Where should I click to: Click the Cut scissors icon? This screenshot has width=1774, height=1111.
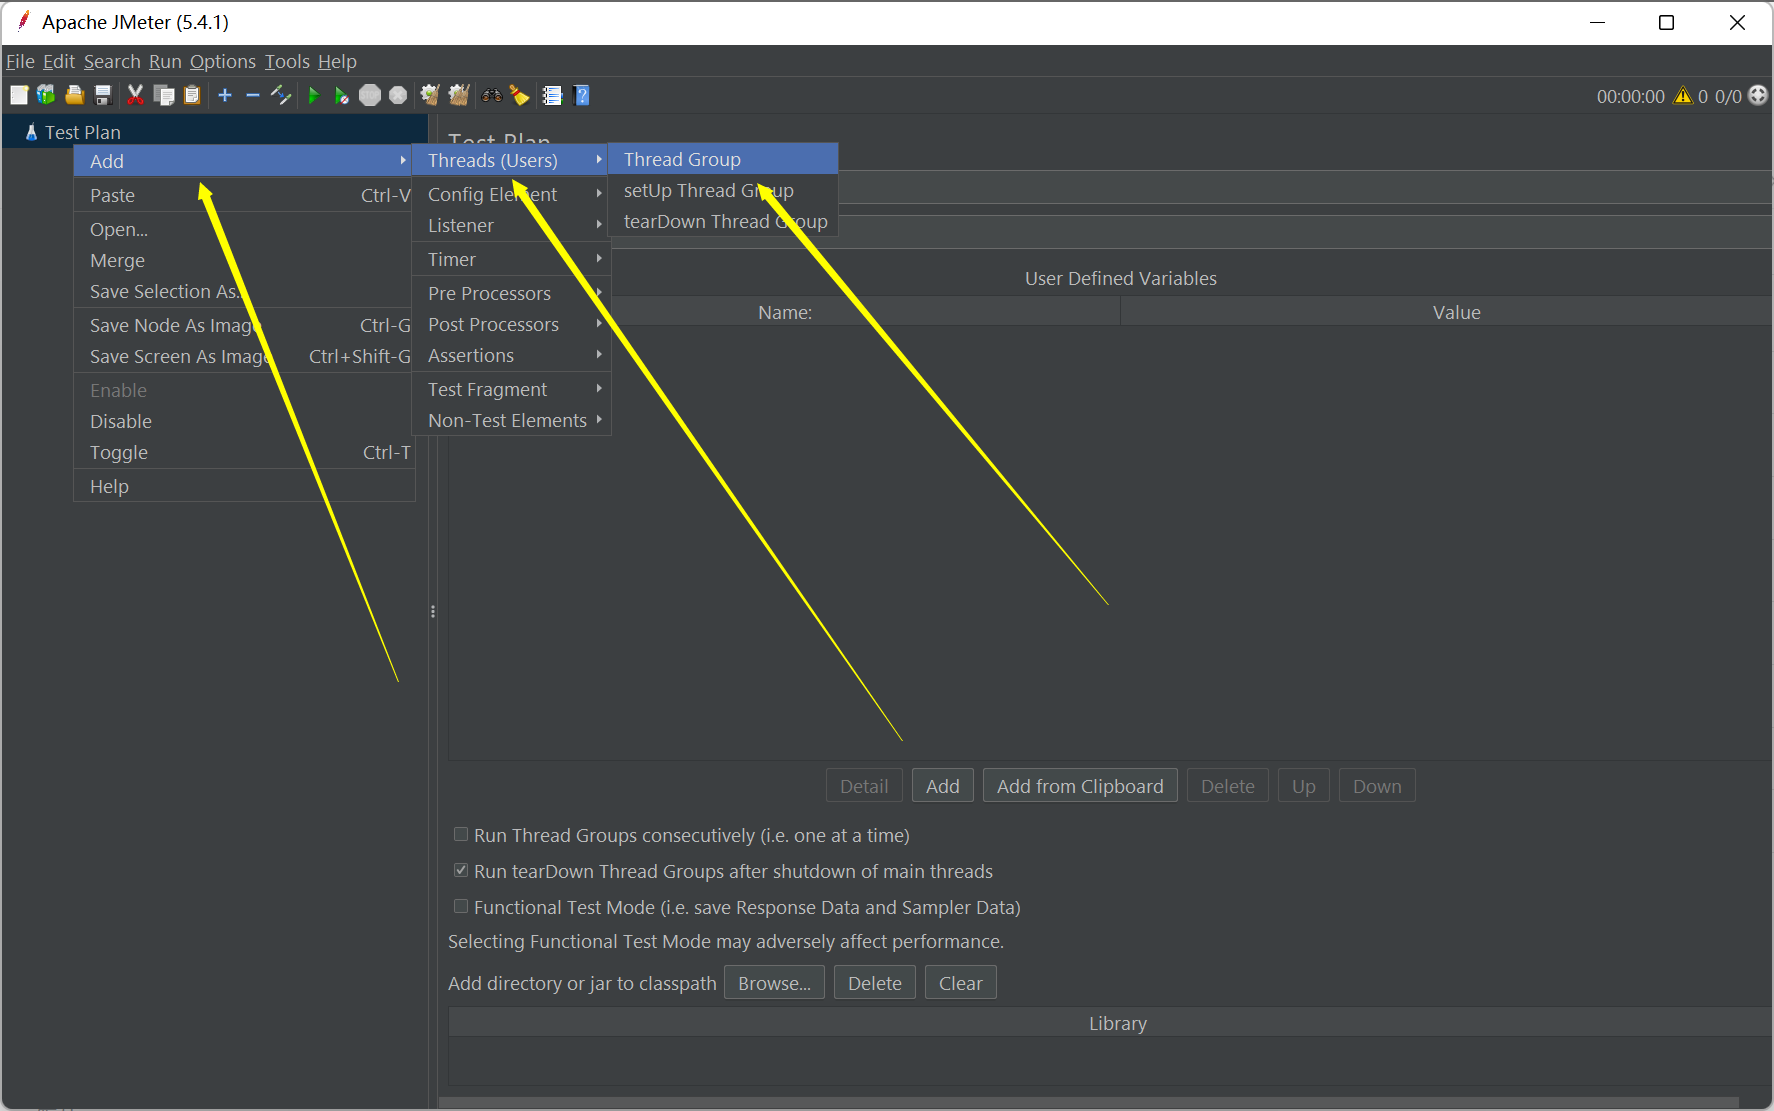(x=135, y=95)
